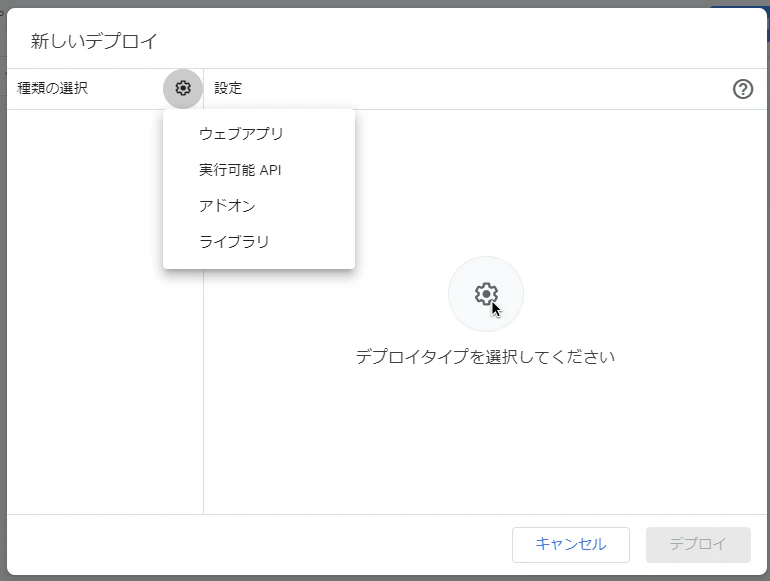Click the disabled デプロイ button

tap(698, 544)
